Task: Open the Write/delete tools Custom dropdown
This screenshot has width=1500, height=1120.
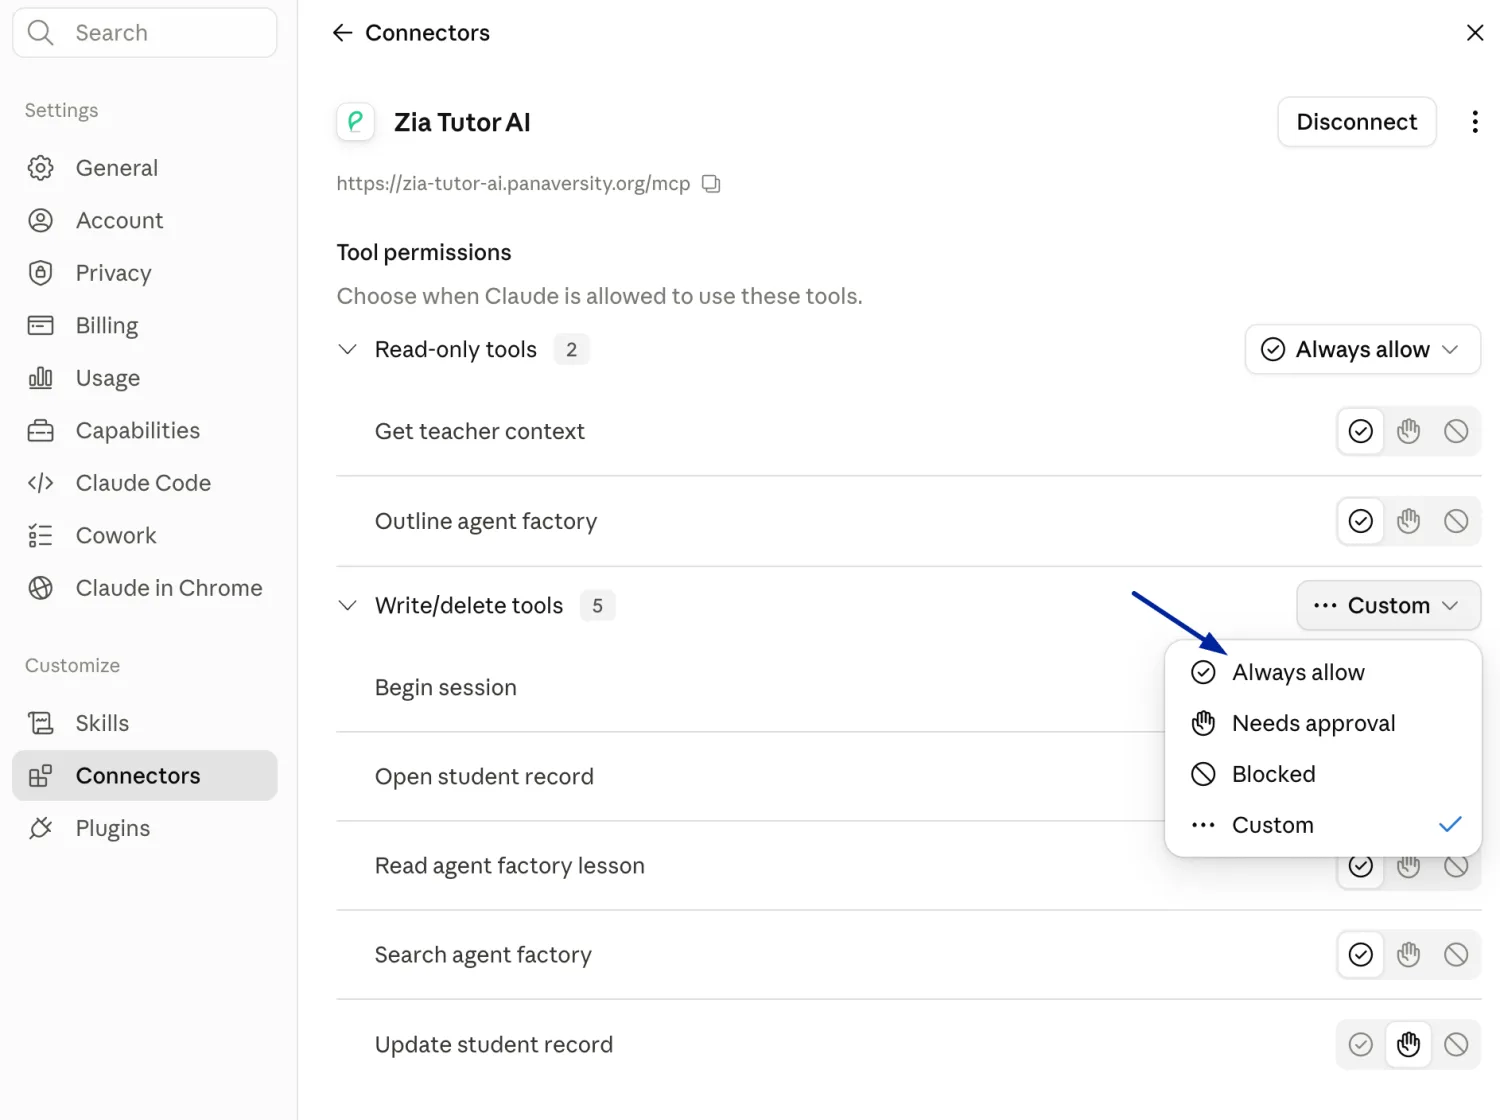Action: click(1388, 606)
